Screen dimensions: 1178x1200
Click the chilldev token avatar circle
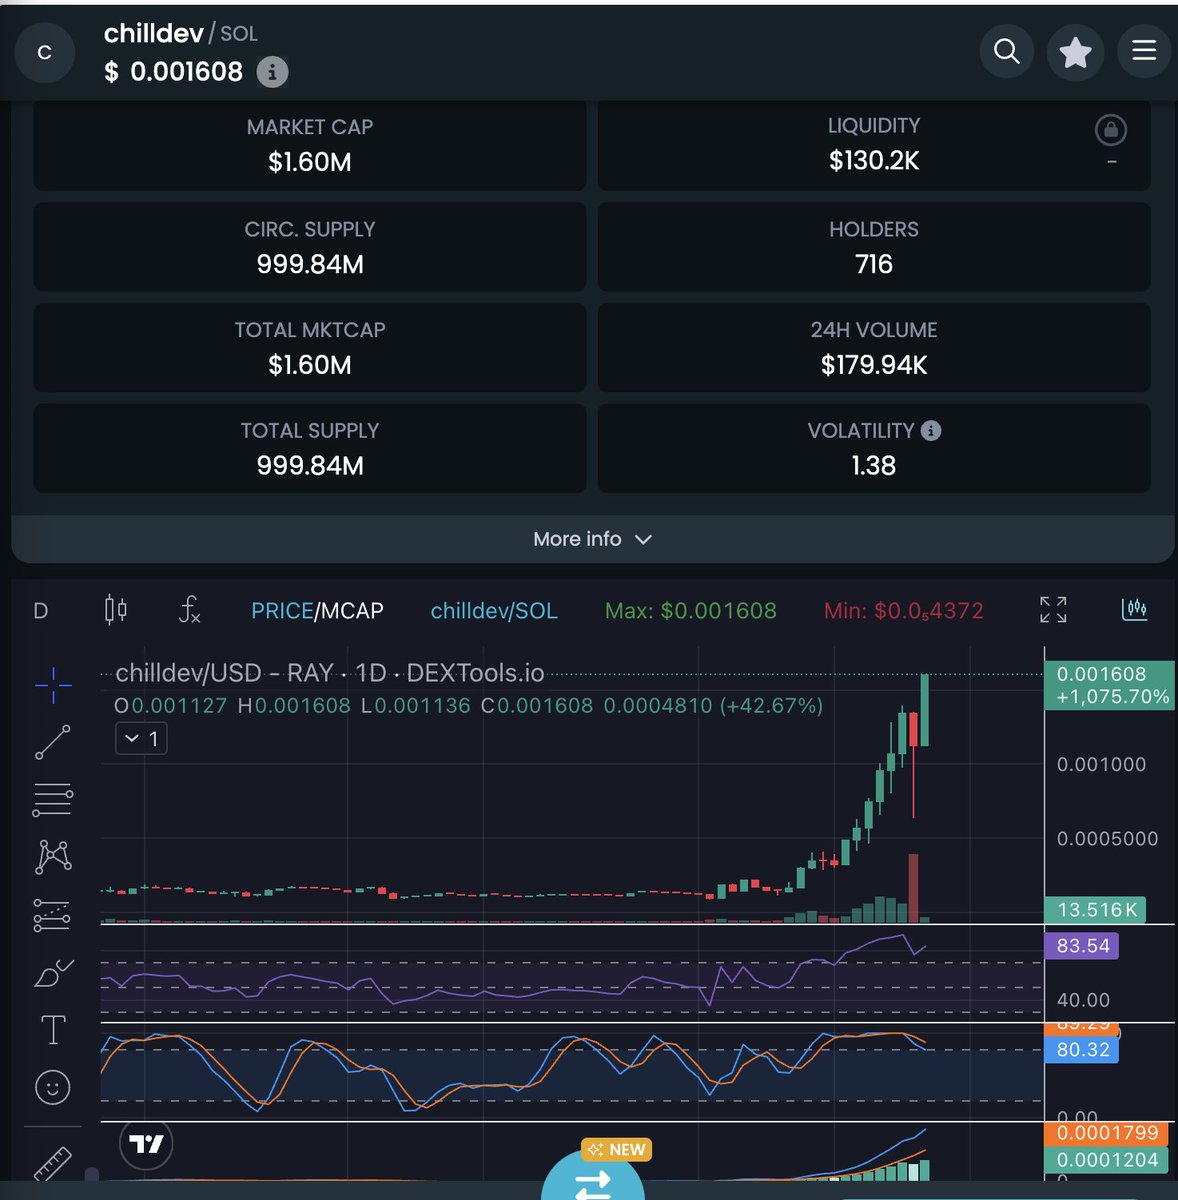tap(45, 53)
